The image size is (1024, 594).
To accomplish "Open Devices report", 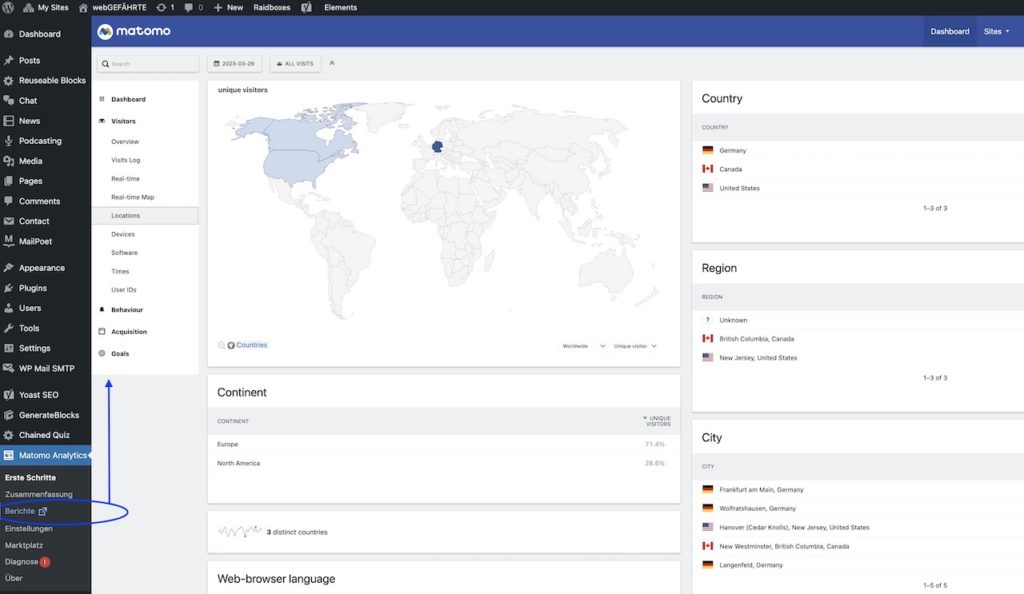I will pos(123,234).
